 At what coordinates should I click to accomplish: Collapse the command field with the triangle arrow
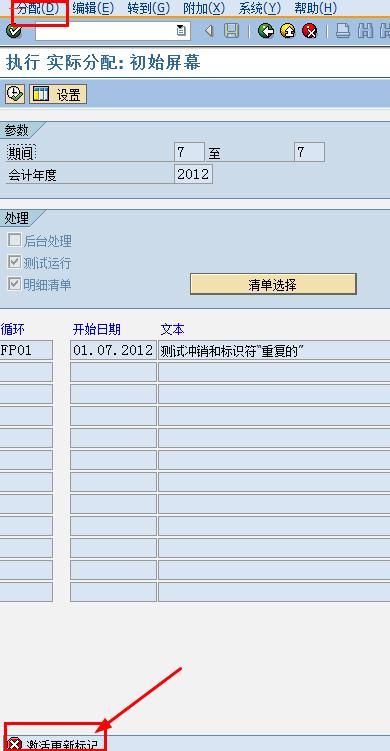point(209,32)
